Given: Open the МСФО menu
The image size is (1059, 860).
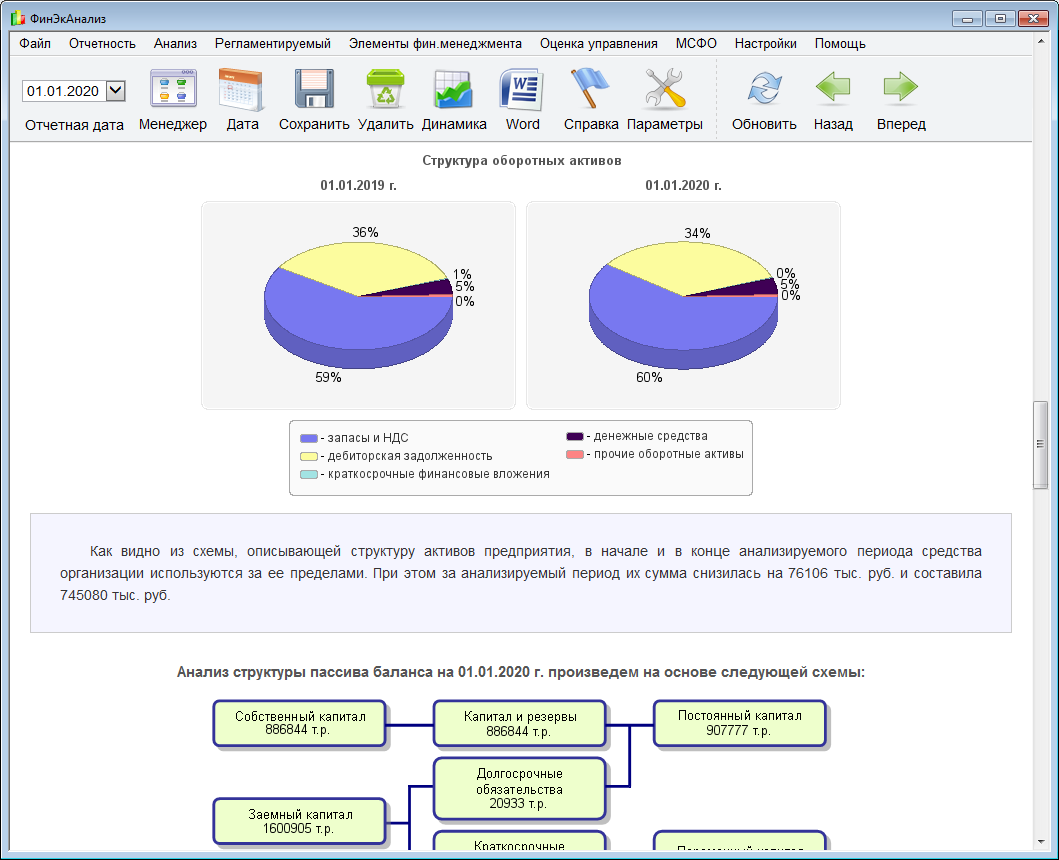Looking at the screenshot, I should point(696,44).
